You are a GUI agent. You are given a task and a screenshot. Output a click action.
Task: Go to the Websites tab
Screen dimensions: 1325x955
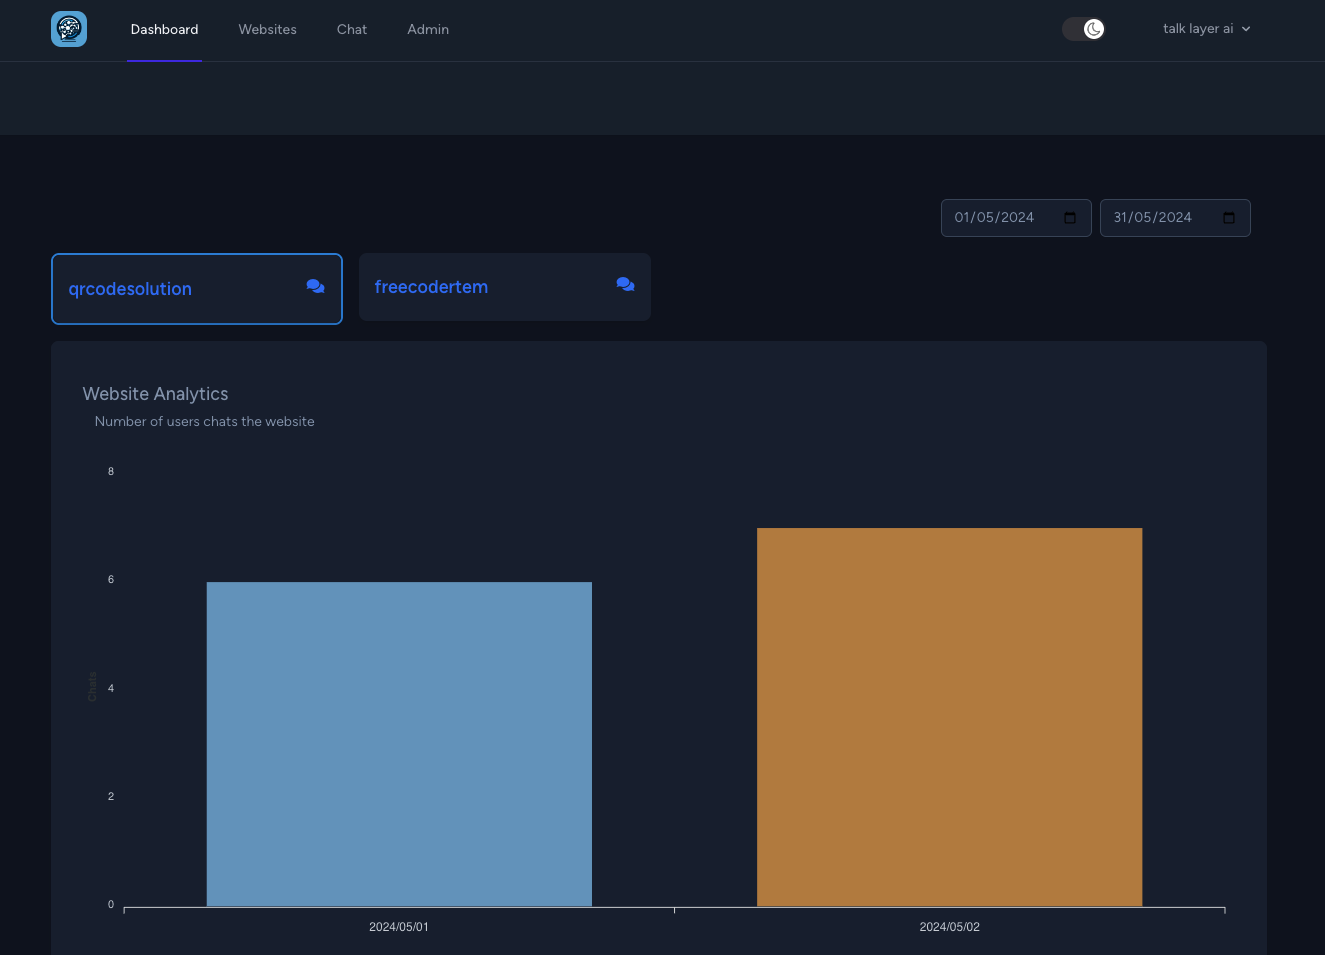pos(267,30)
